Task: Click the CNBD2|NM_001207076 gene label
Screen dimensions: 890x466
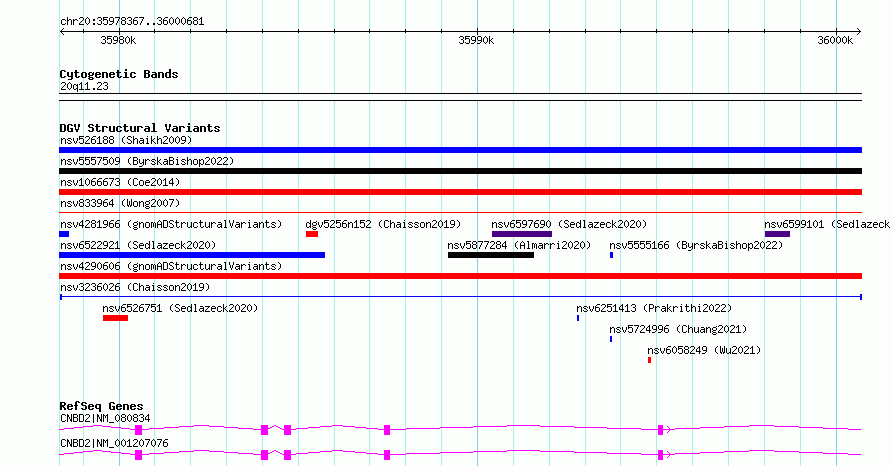Action: tap(114, 443)
